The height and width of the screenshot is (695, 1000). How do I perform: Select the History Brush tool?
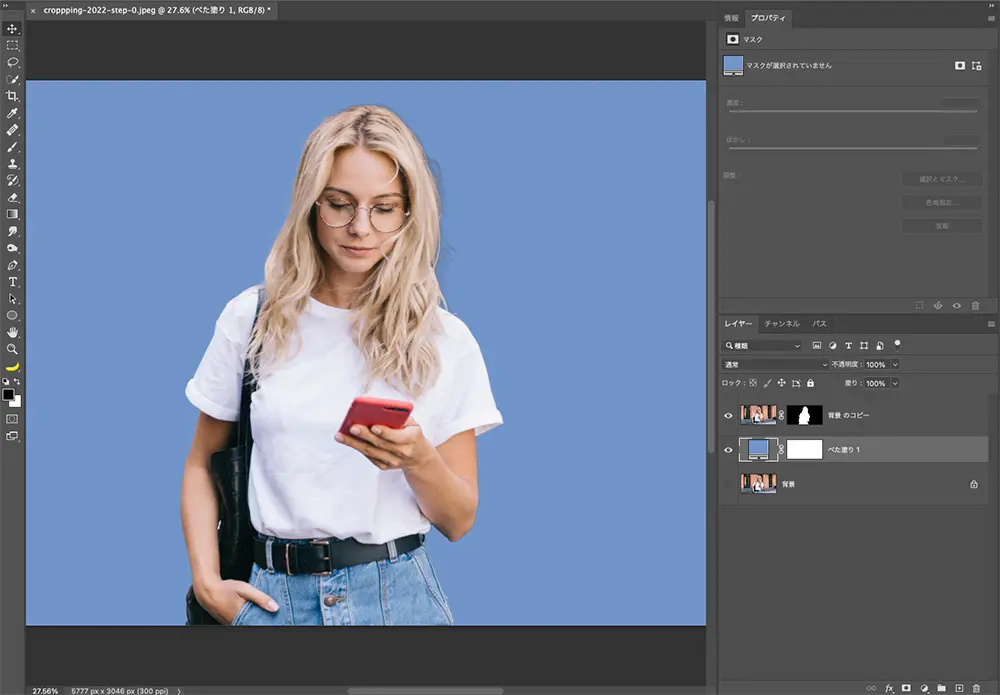12,180
